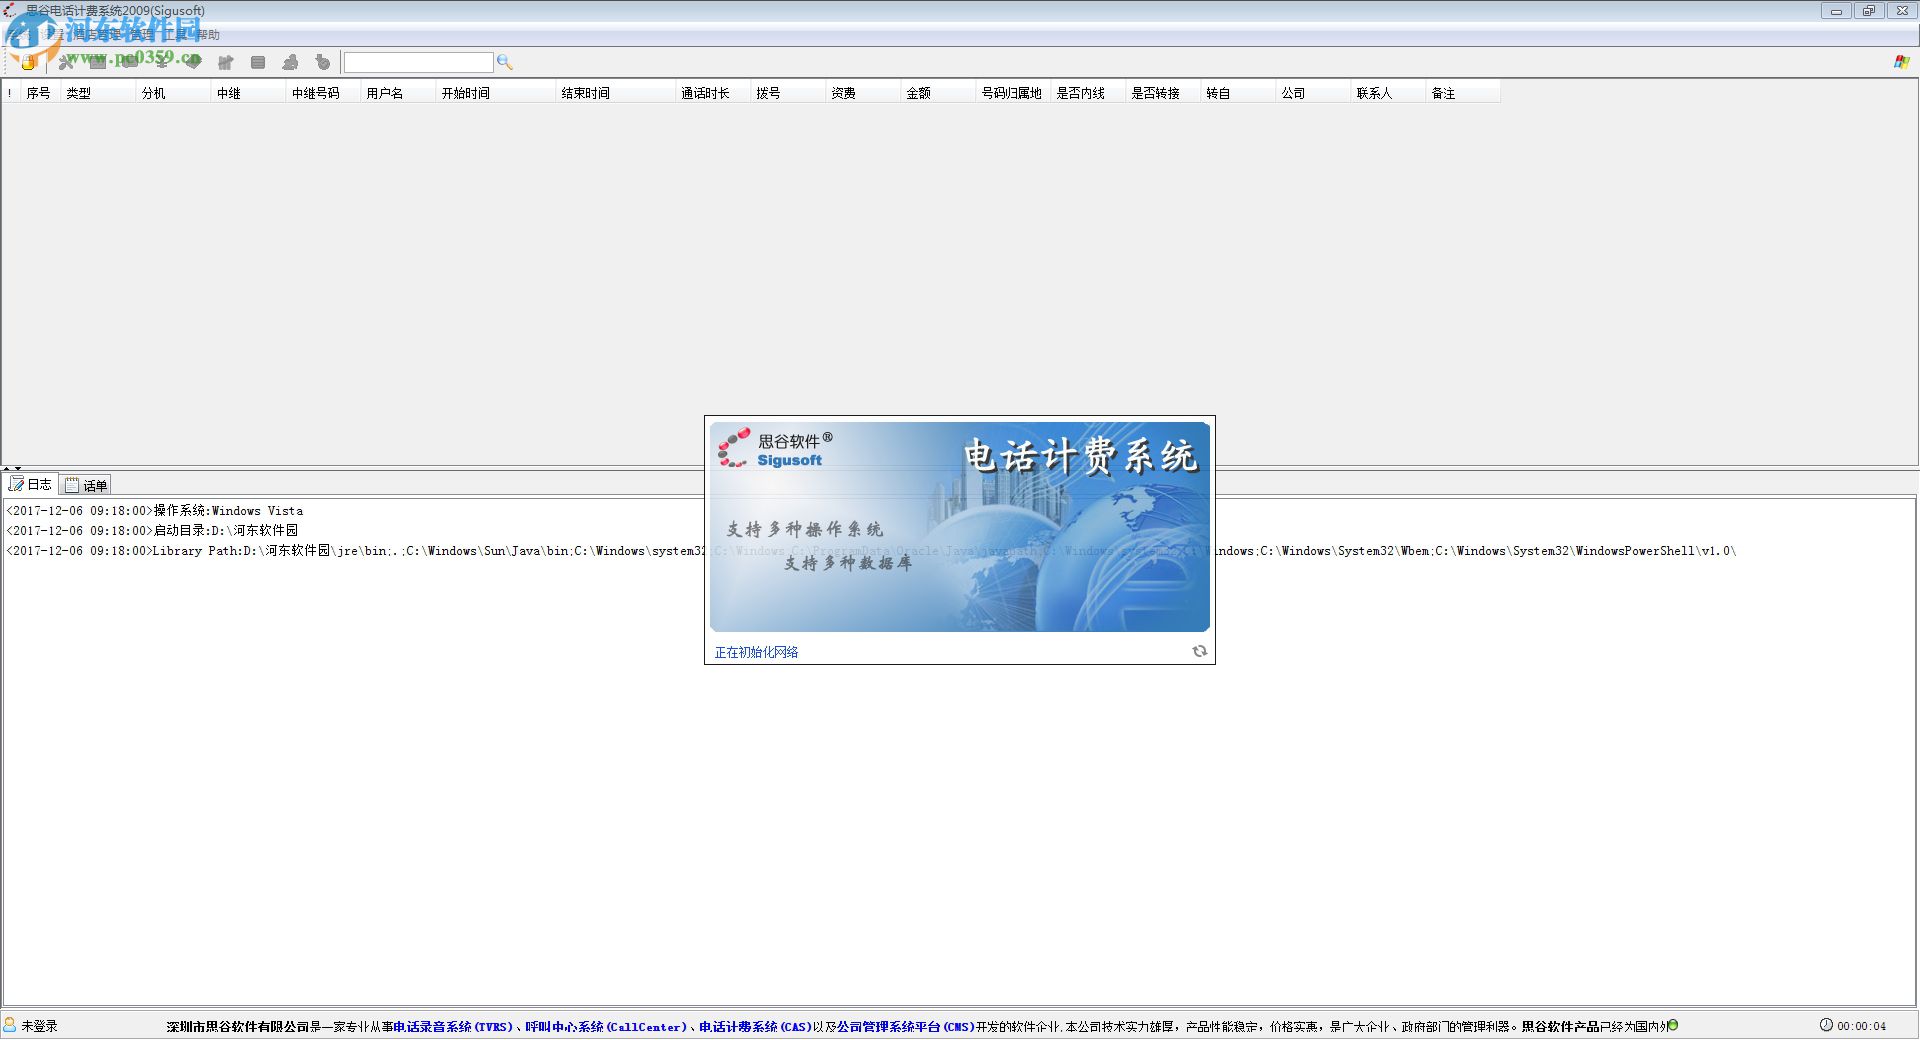Click the refresh icon on the splash dialog

point(1199,651)
